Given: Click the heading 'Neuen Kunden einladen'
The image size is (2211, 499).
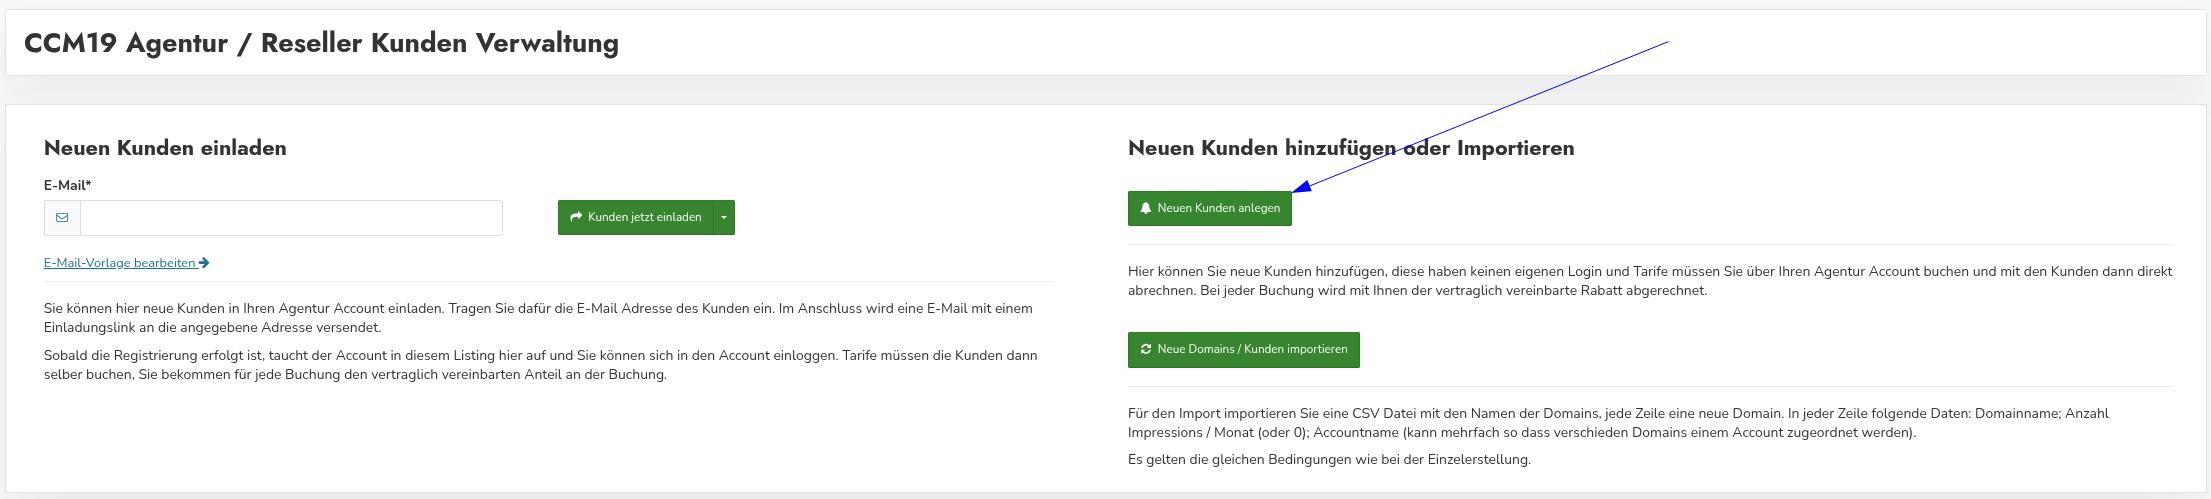Looking at the screenshot, I should click(x=165, y=148).
